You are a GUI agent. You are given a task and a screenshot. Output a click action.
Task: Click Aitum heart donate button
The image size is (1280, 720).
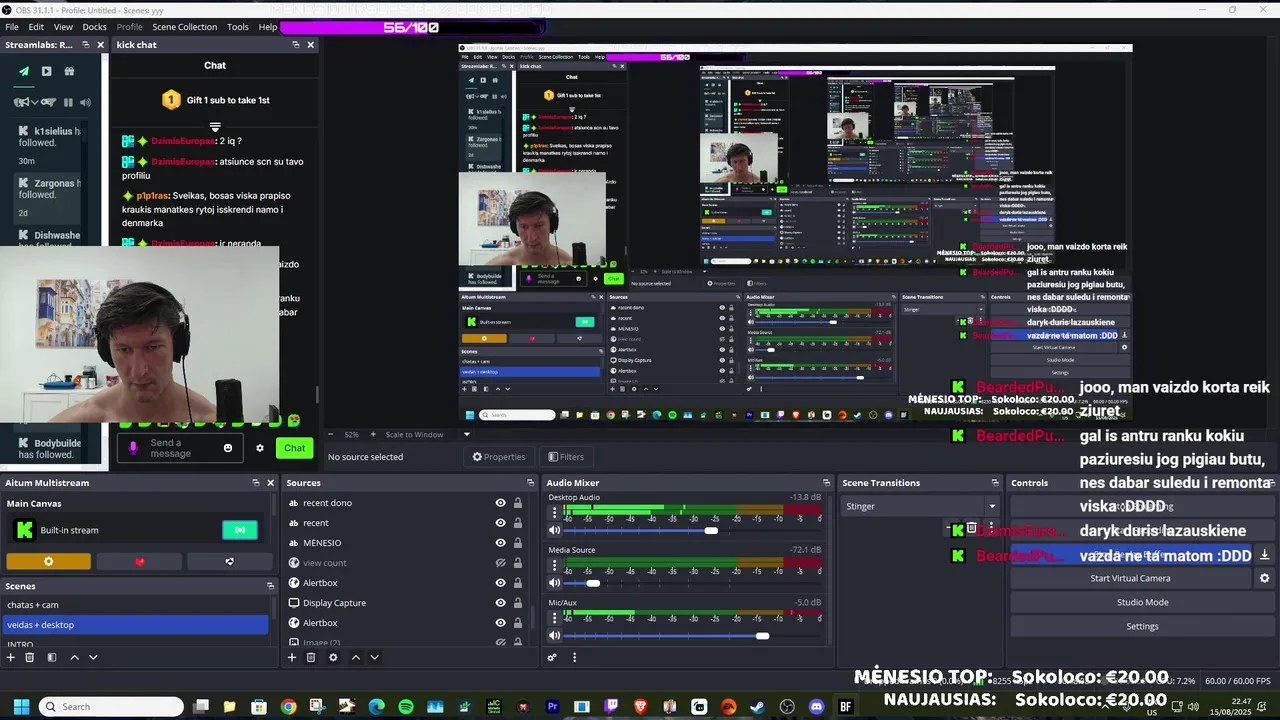coord(139,562)
